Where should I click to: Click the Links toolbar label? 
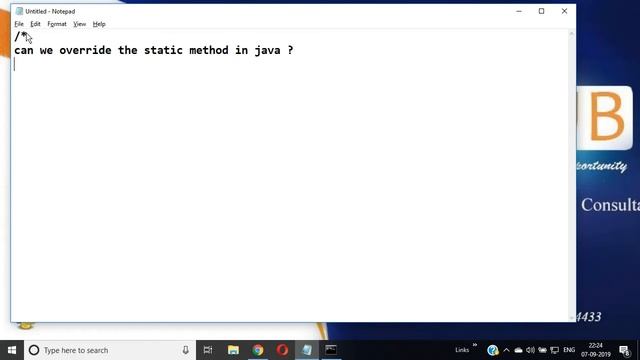[x=462, y=350]
